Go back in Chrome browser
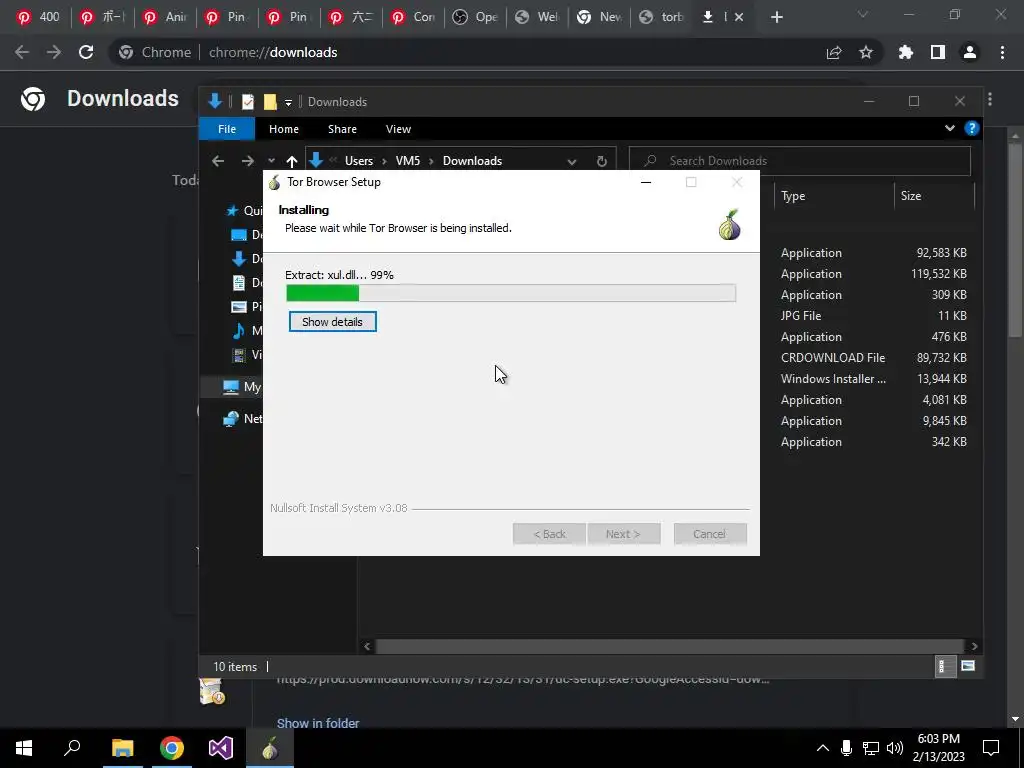Screen dimensions: 1024x768 [x=22, y=52]
